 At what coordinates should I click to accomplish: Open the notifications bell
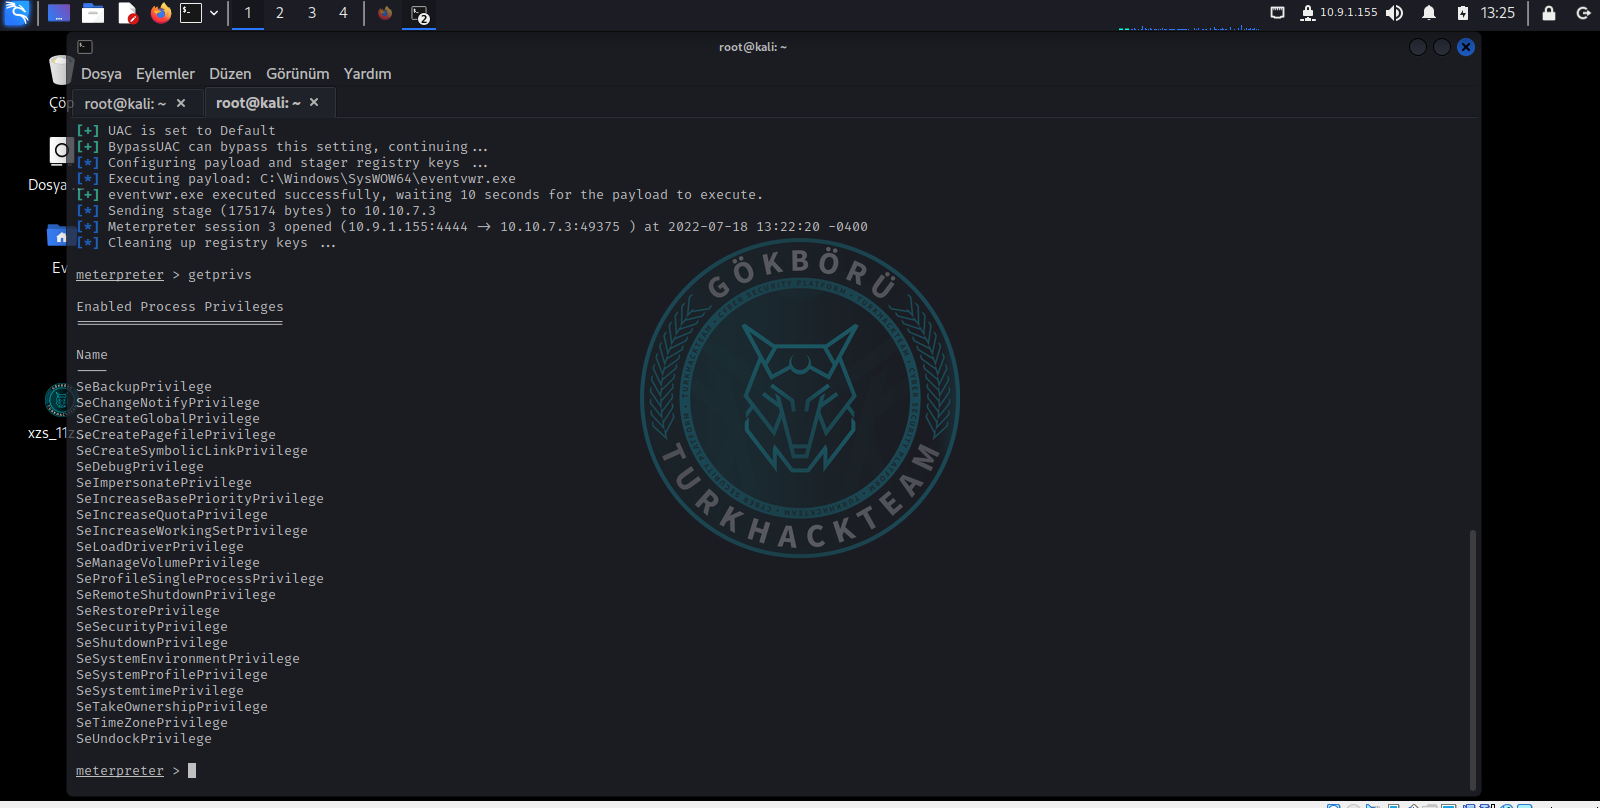click(x=1429, y=13)
